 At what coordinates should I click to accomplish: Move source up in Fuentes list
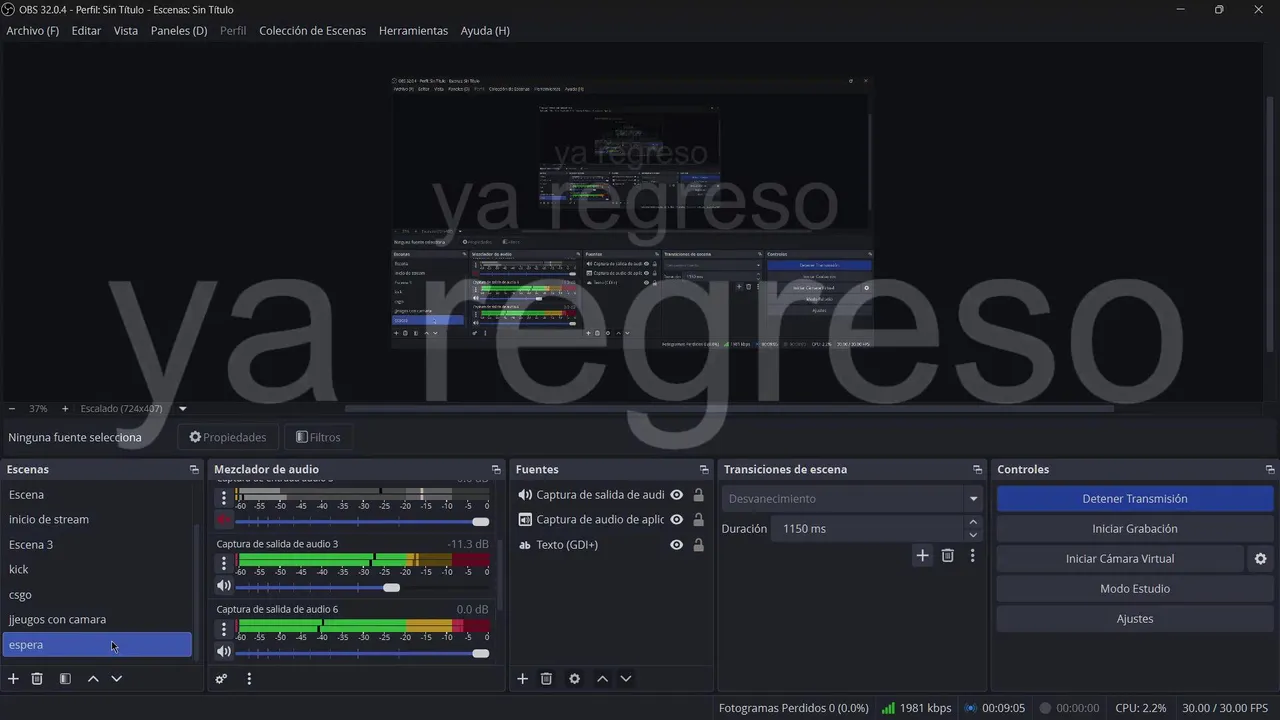tap(602, 679)
